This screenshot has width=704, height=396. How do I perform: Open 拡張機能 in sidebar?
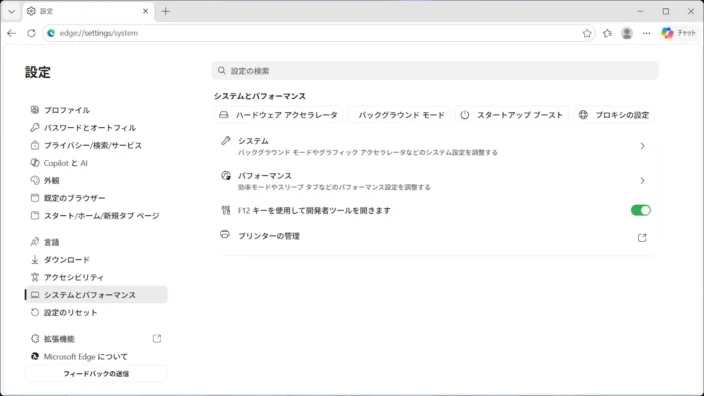[x=96, y=339]
